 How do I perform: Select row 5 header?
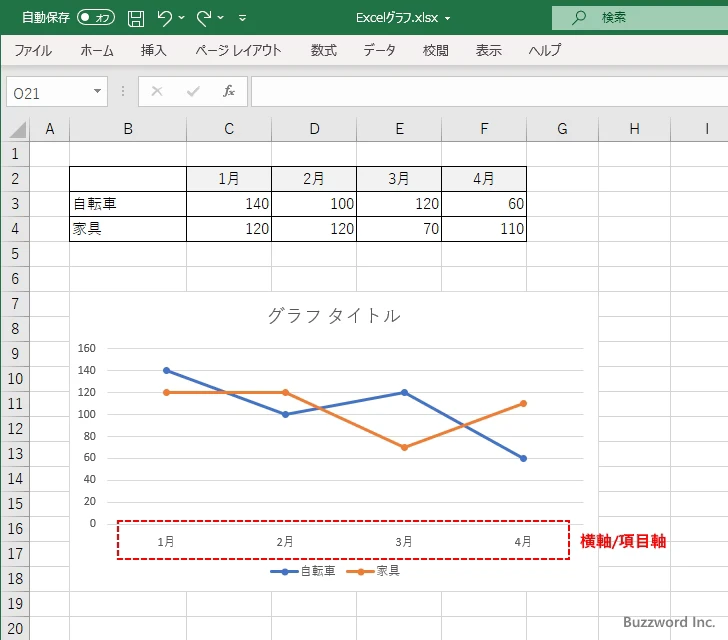pos(15,254)
